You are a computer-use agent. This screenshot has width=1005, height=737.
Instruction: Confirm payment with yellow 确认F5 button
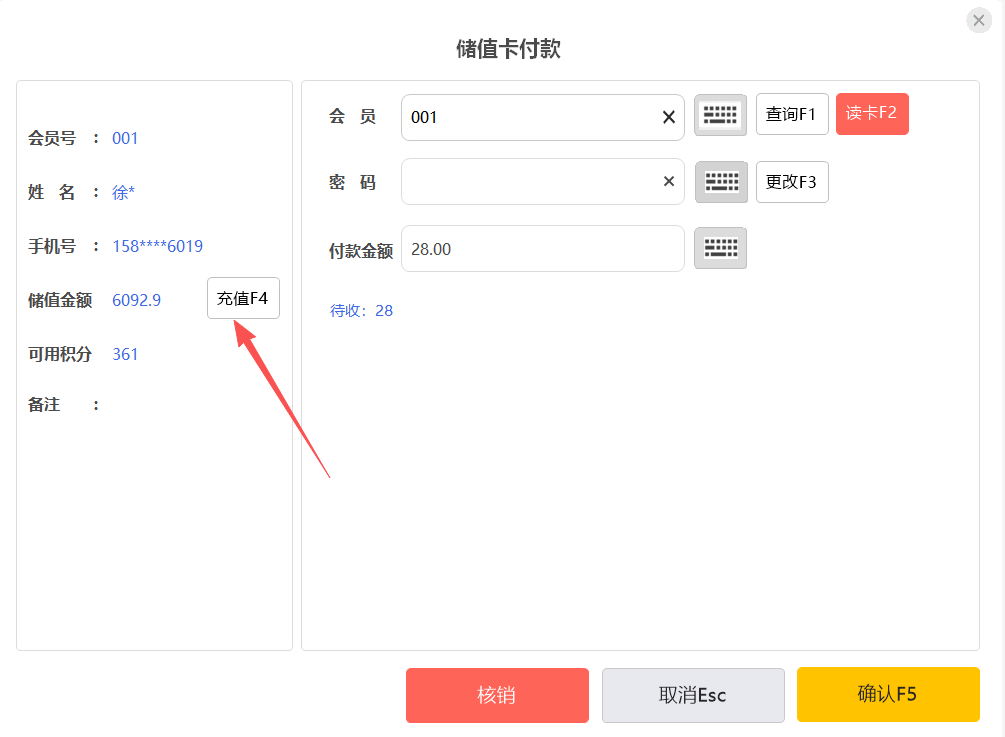coord(887,694)
